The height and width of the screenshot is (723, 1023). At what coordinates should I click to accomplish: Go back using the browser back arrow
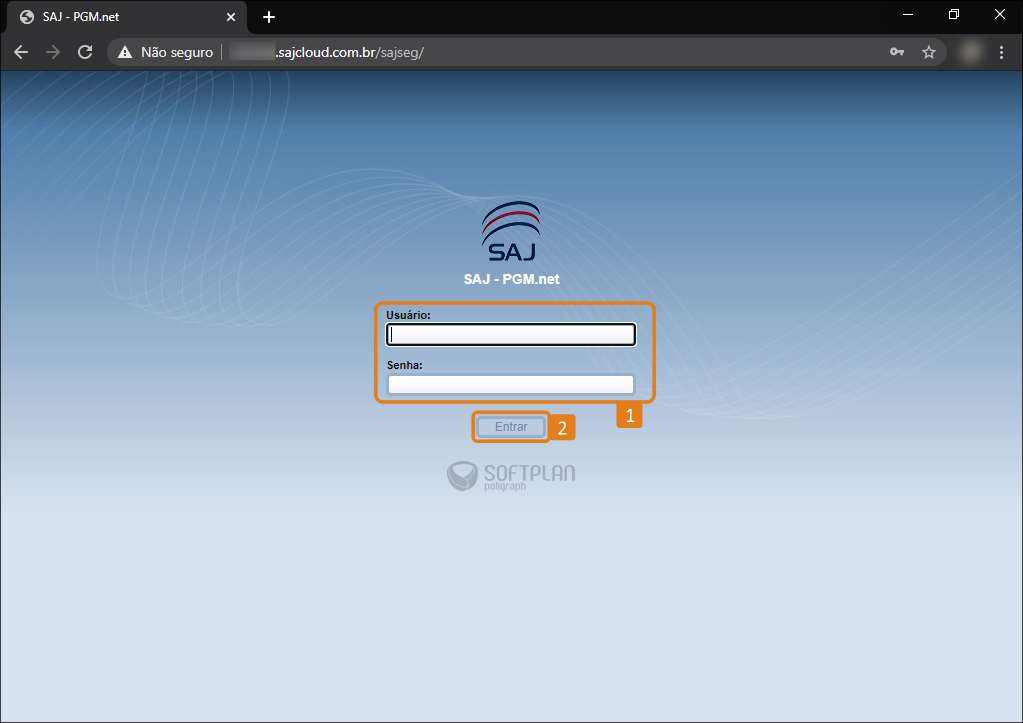click(21, 52)
